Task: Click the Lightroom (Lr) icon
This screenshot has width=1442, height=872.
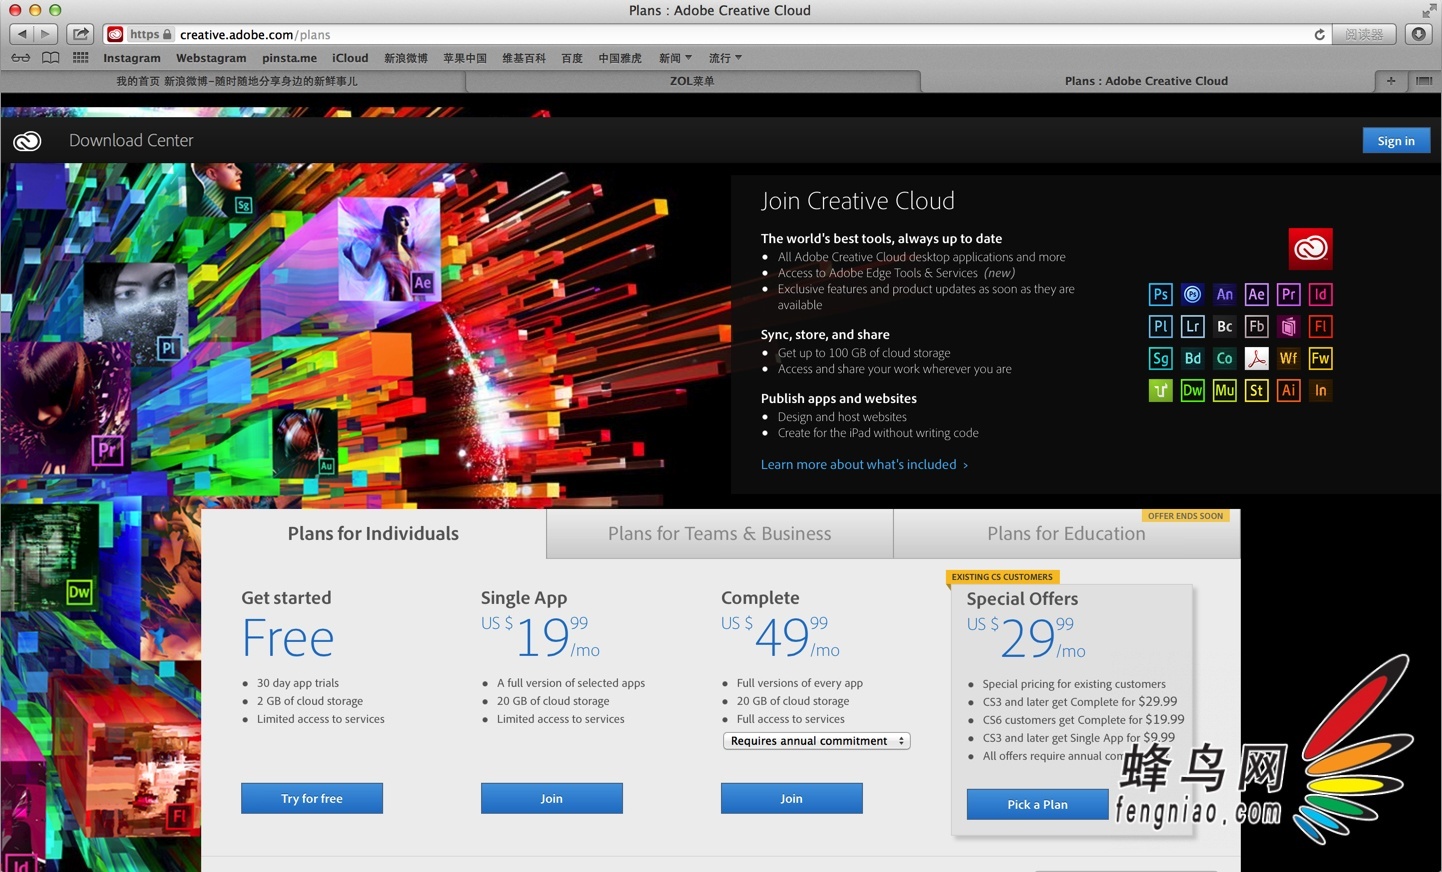Action: click(x=1192, y=326)
